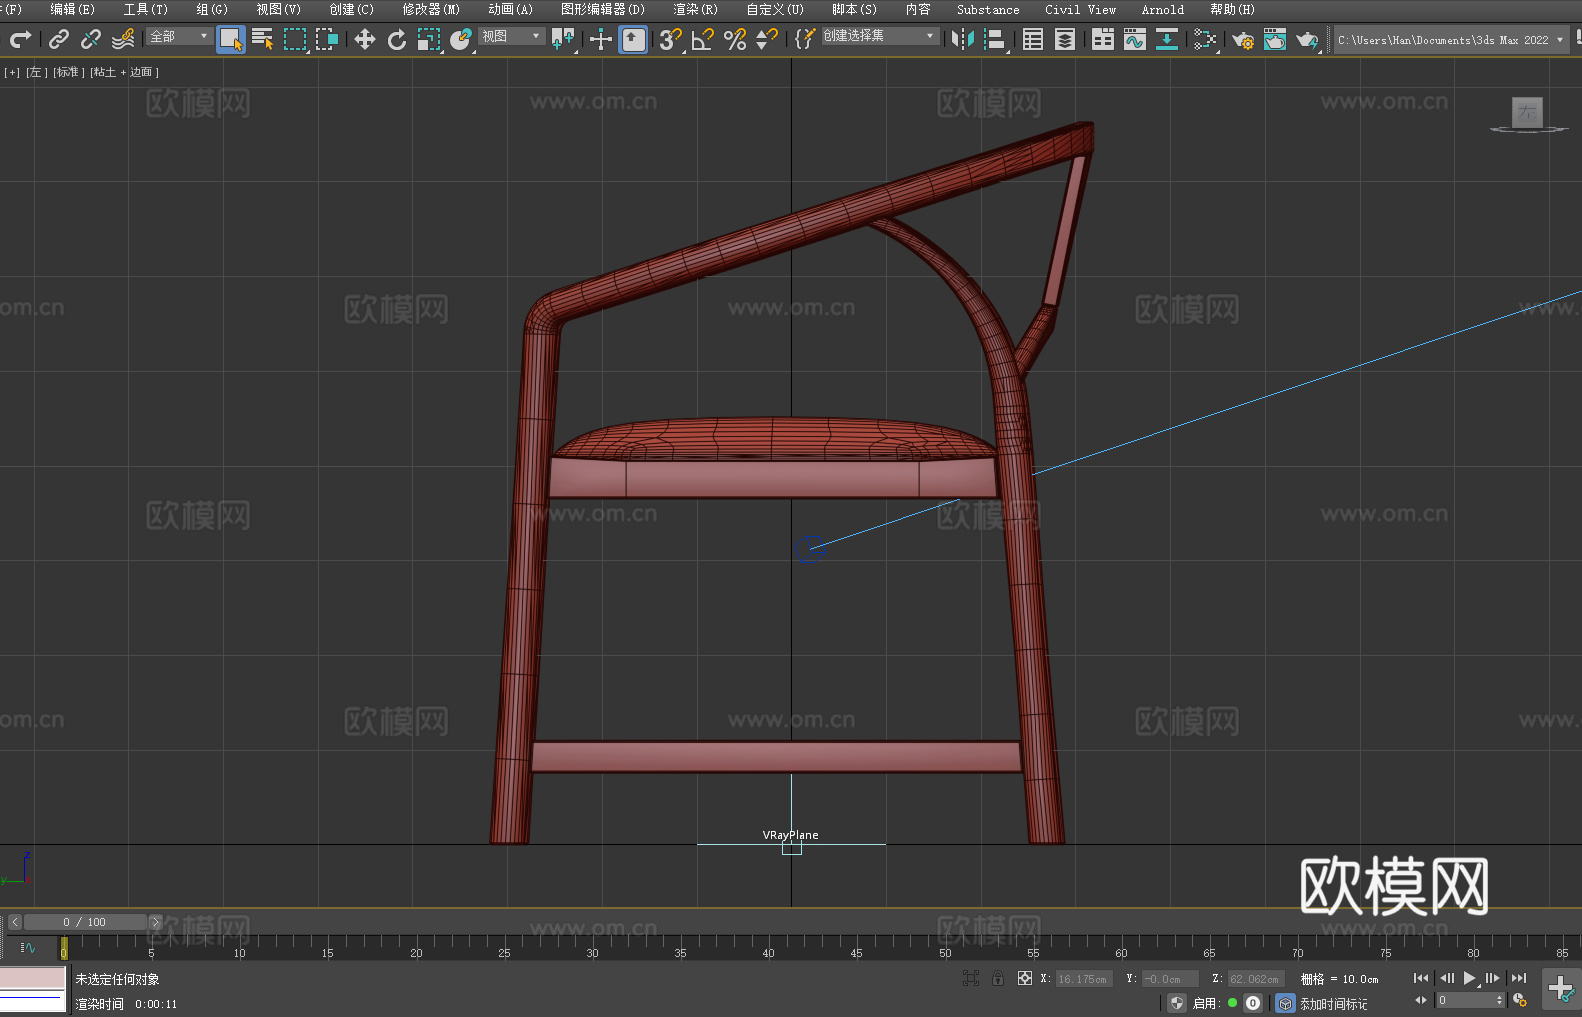Viewport: 1582px width, 1017px height.
Task: Activate the Select Object tool
Action: 231,39
